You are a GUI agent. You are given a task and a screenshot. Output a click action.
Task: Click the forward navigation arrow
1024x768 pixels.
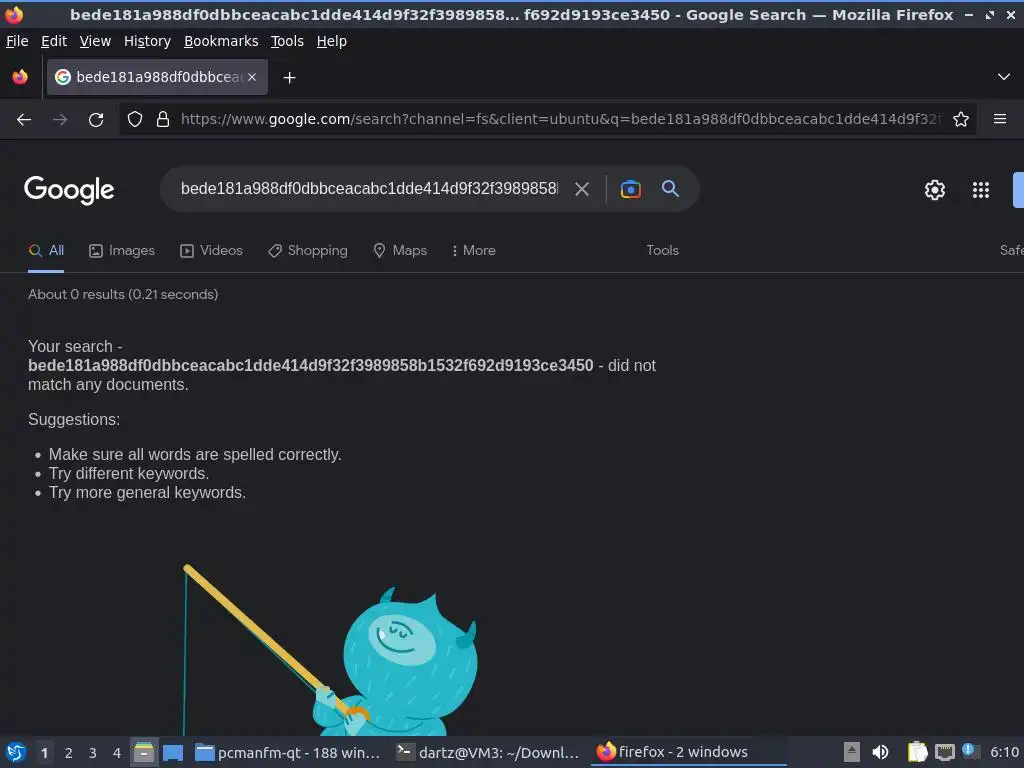[60, 120]
